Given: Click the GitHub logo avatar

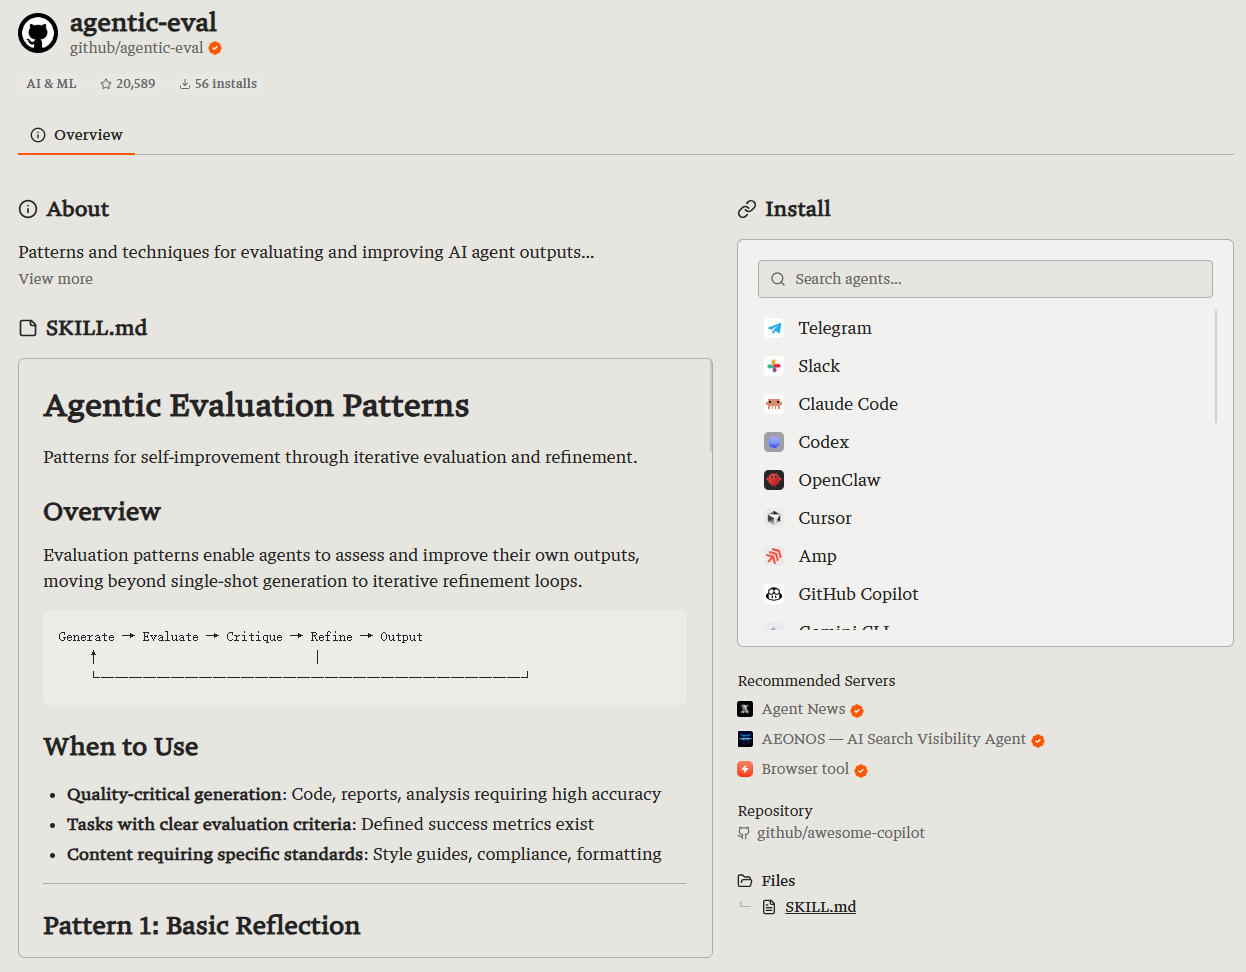Looking at the screenshot, I should 38,33.
